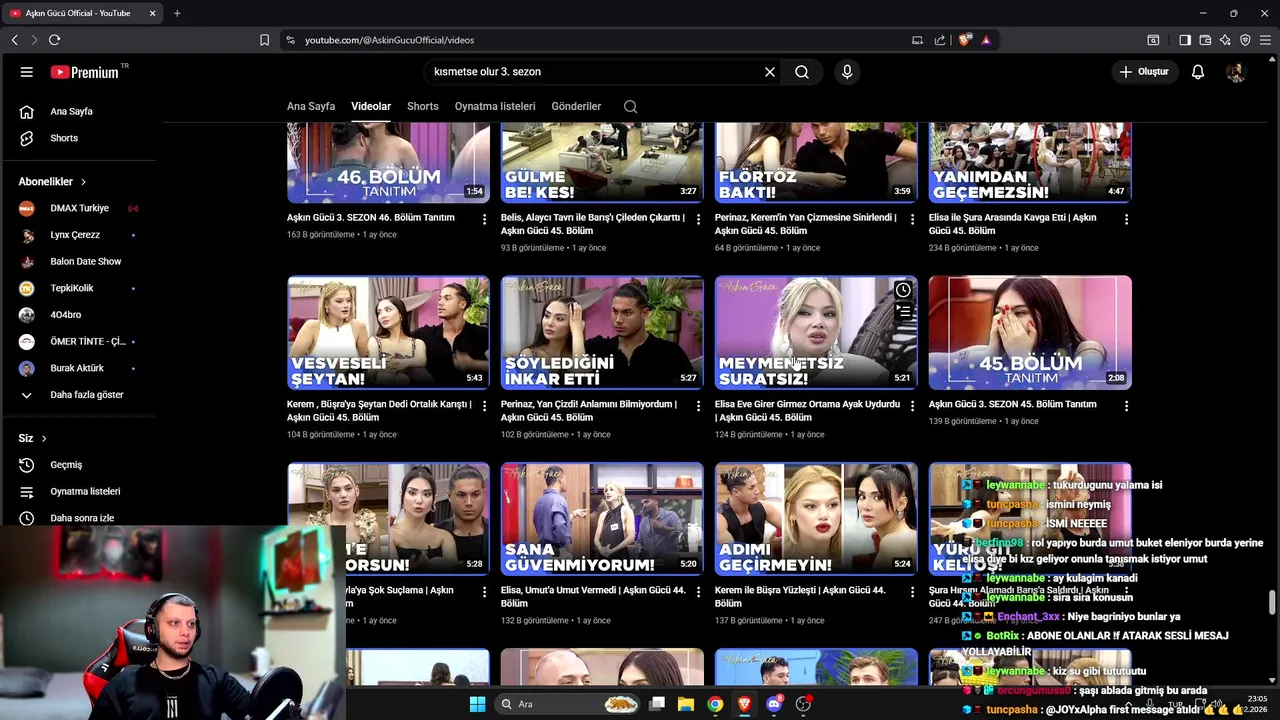Open File Explorer from the taskbar
This screenshot has width=1280, height=720.
pos(686,704)
